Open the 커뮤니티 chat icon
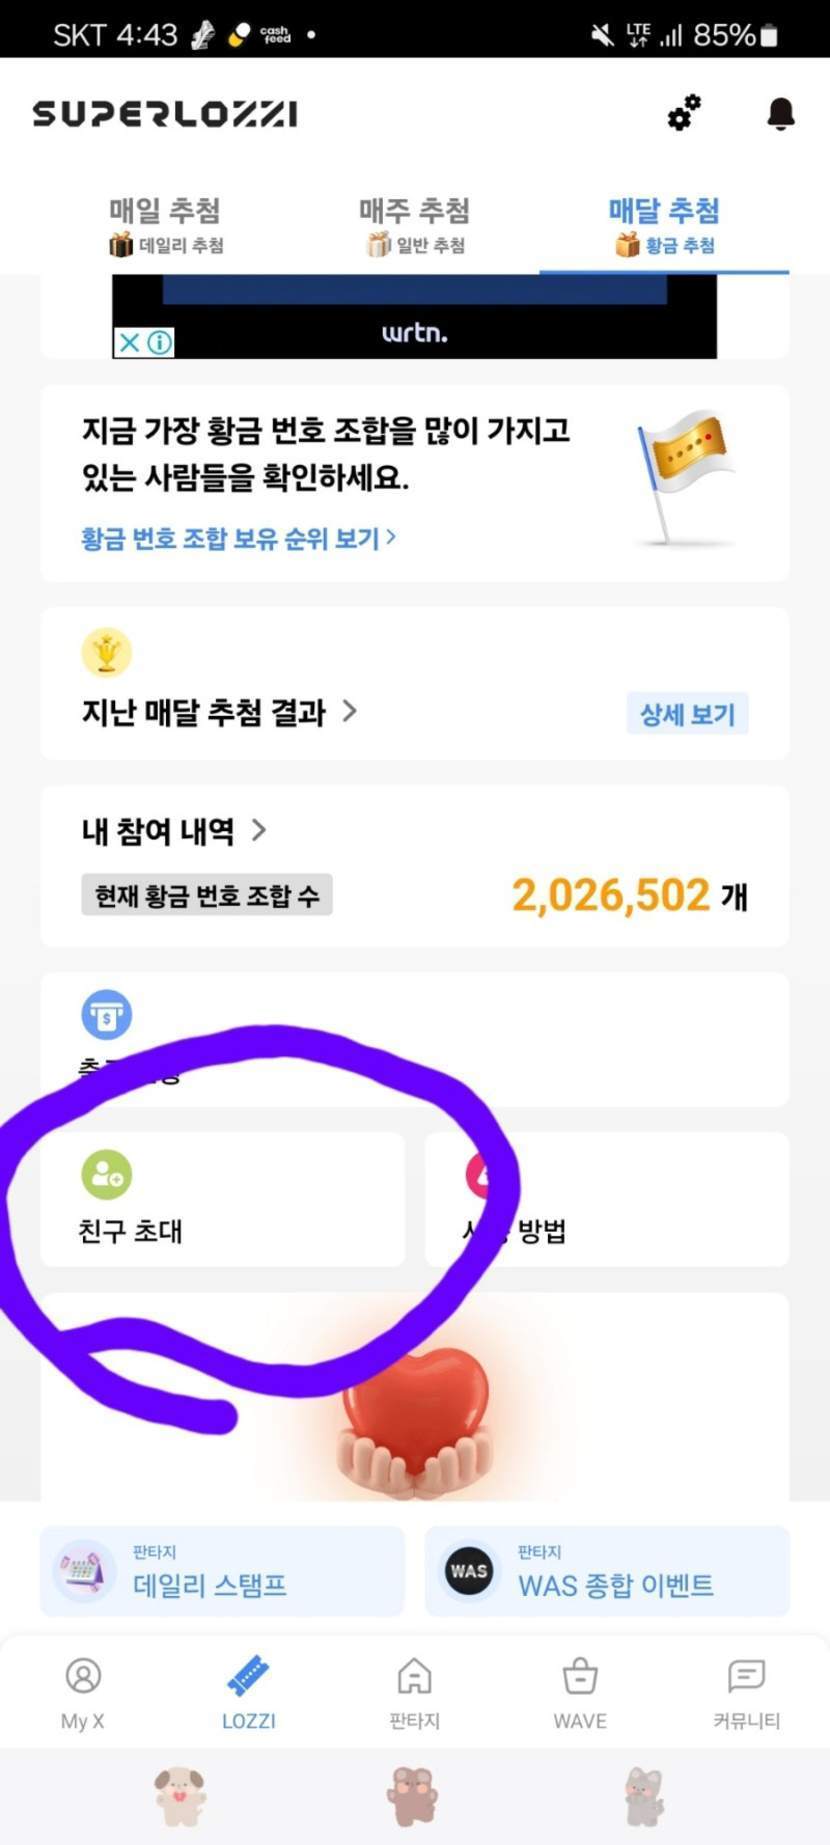Viewport: 830px width, 1845px height. click(746, 1676)
